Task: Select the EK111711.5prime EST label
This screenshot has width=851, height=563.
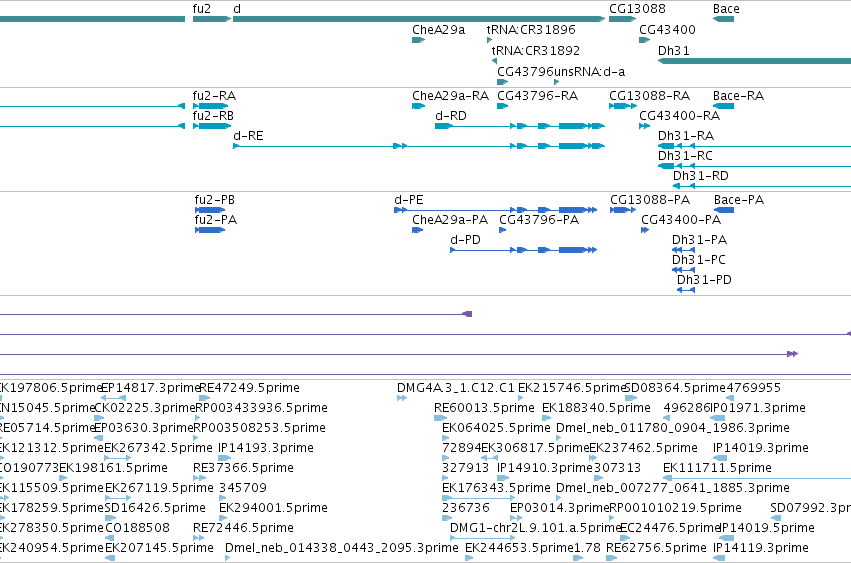Action: (x=717, y=468)
